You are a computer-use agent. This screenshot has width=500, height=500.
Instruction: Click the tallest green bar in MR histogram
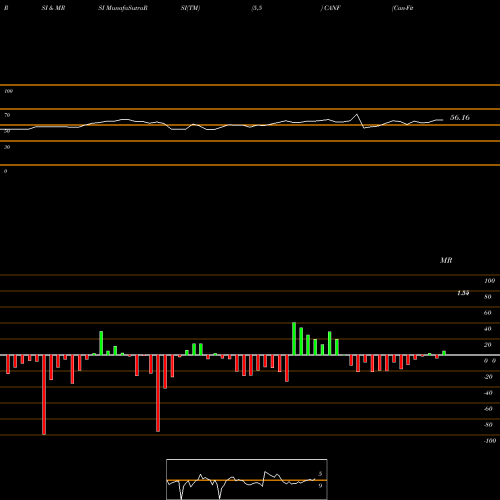pos(294,339)
